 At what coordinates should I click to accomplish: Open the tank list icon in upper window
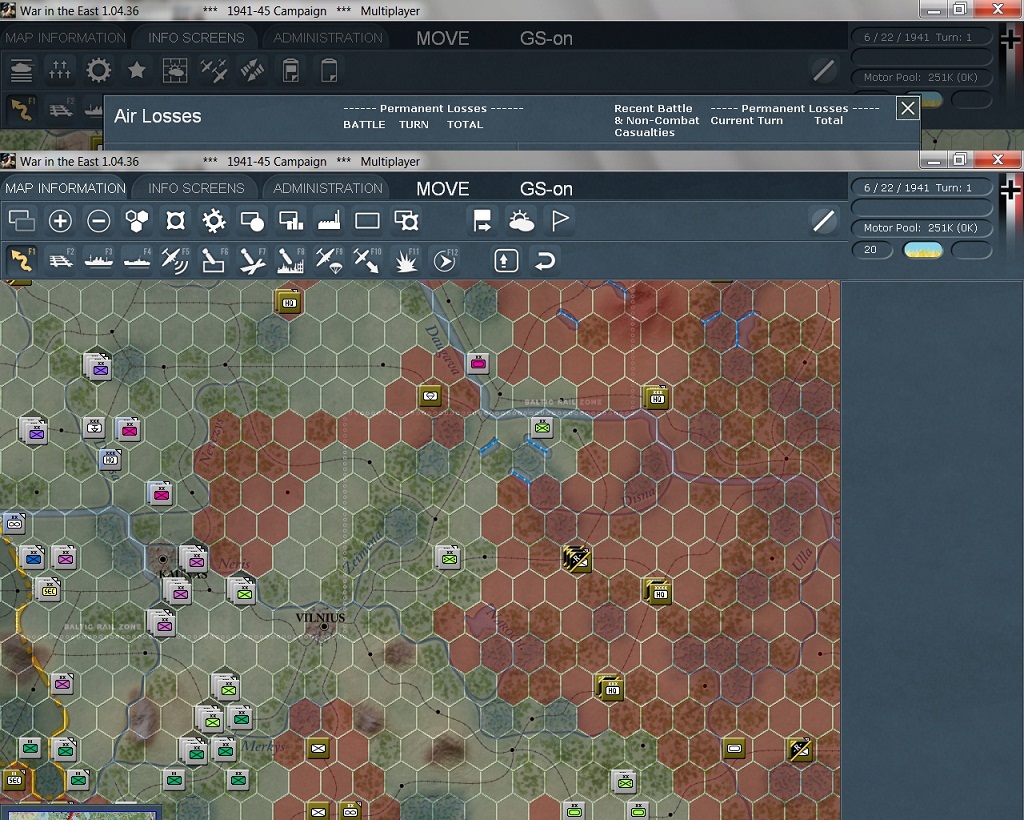point(22,70)
